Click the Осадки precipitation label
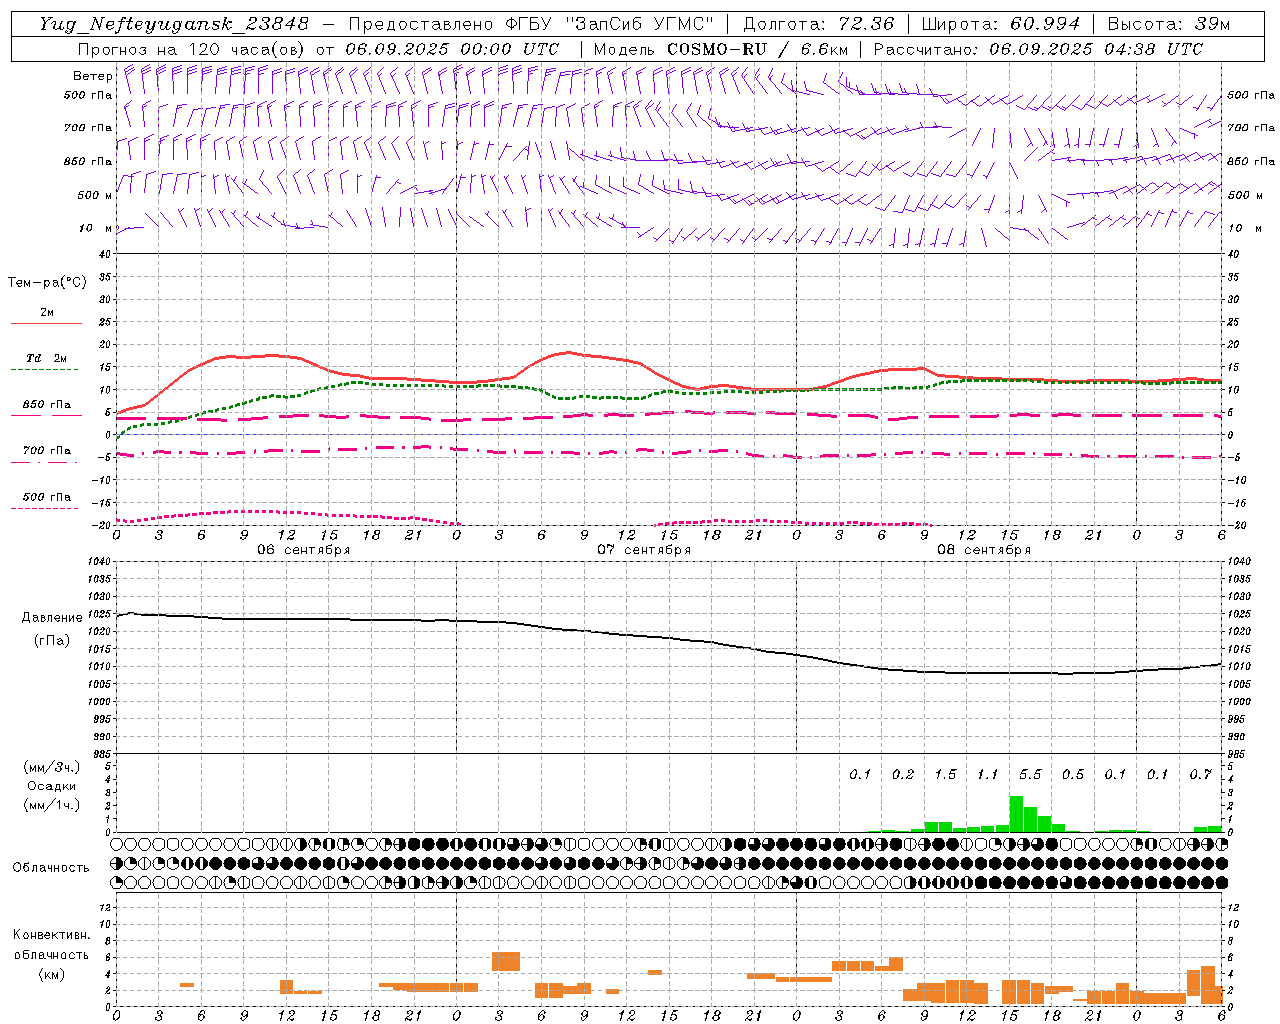 tap(52, 786)
